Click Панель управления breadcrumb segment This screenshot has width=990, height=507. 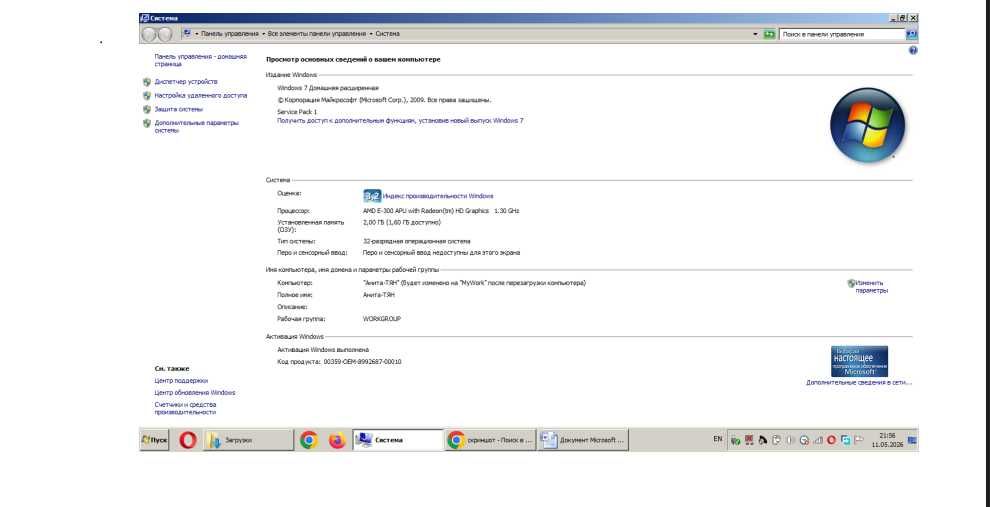[x=230, y=34]
